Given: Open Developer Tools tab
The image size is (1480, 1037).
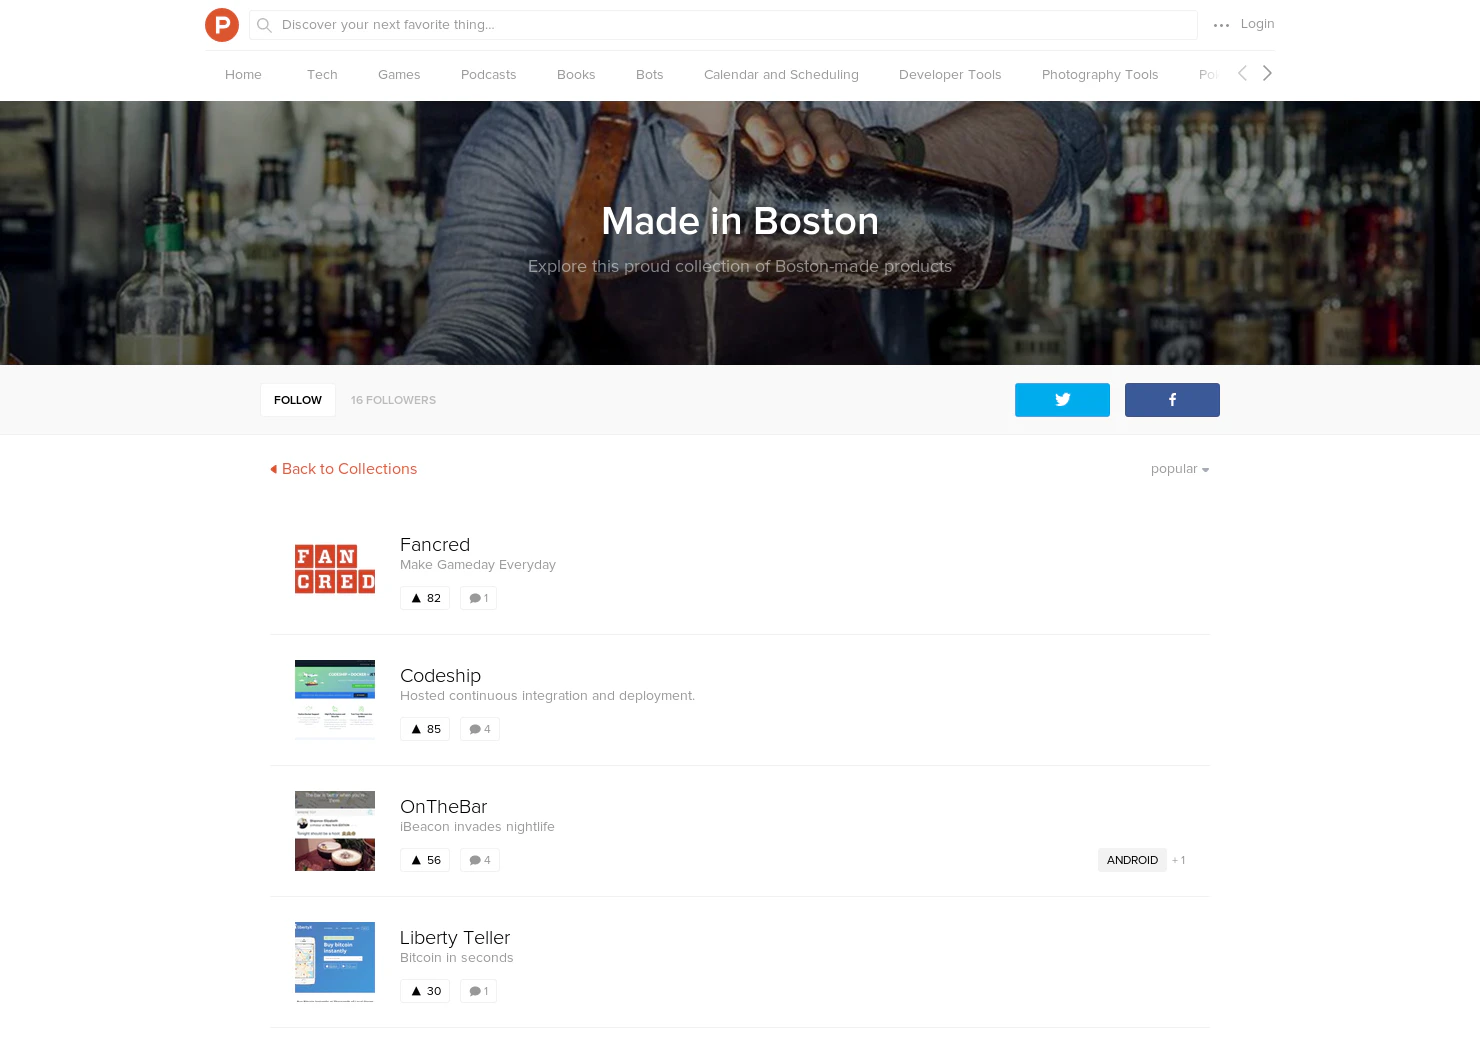Looking at the screenshot, I should (950, 75).
